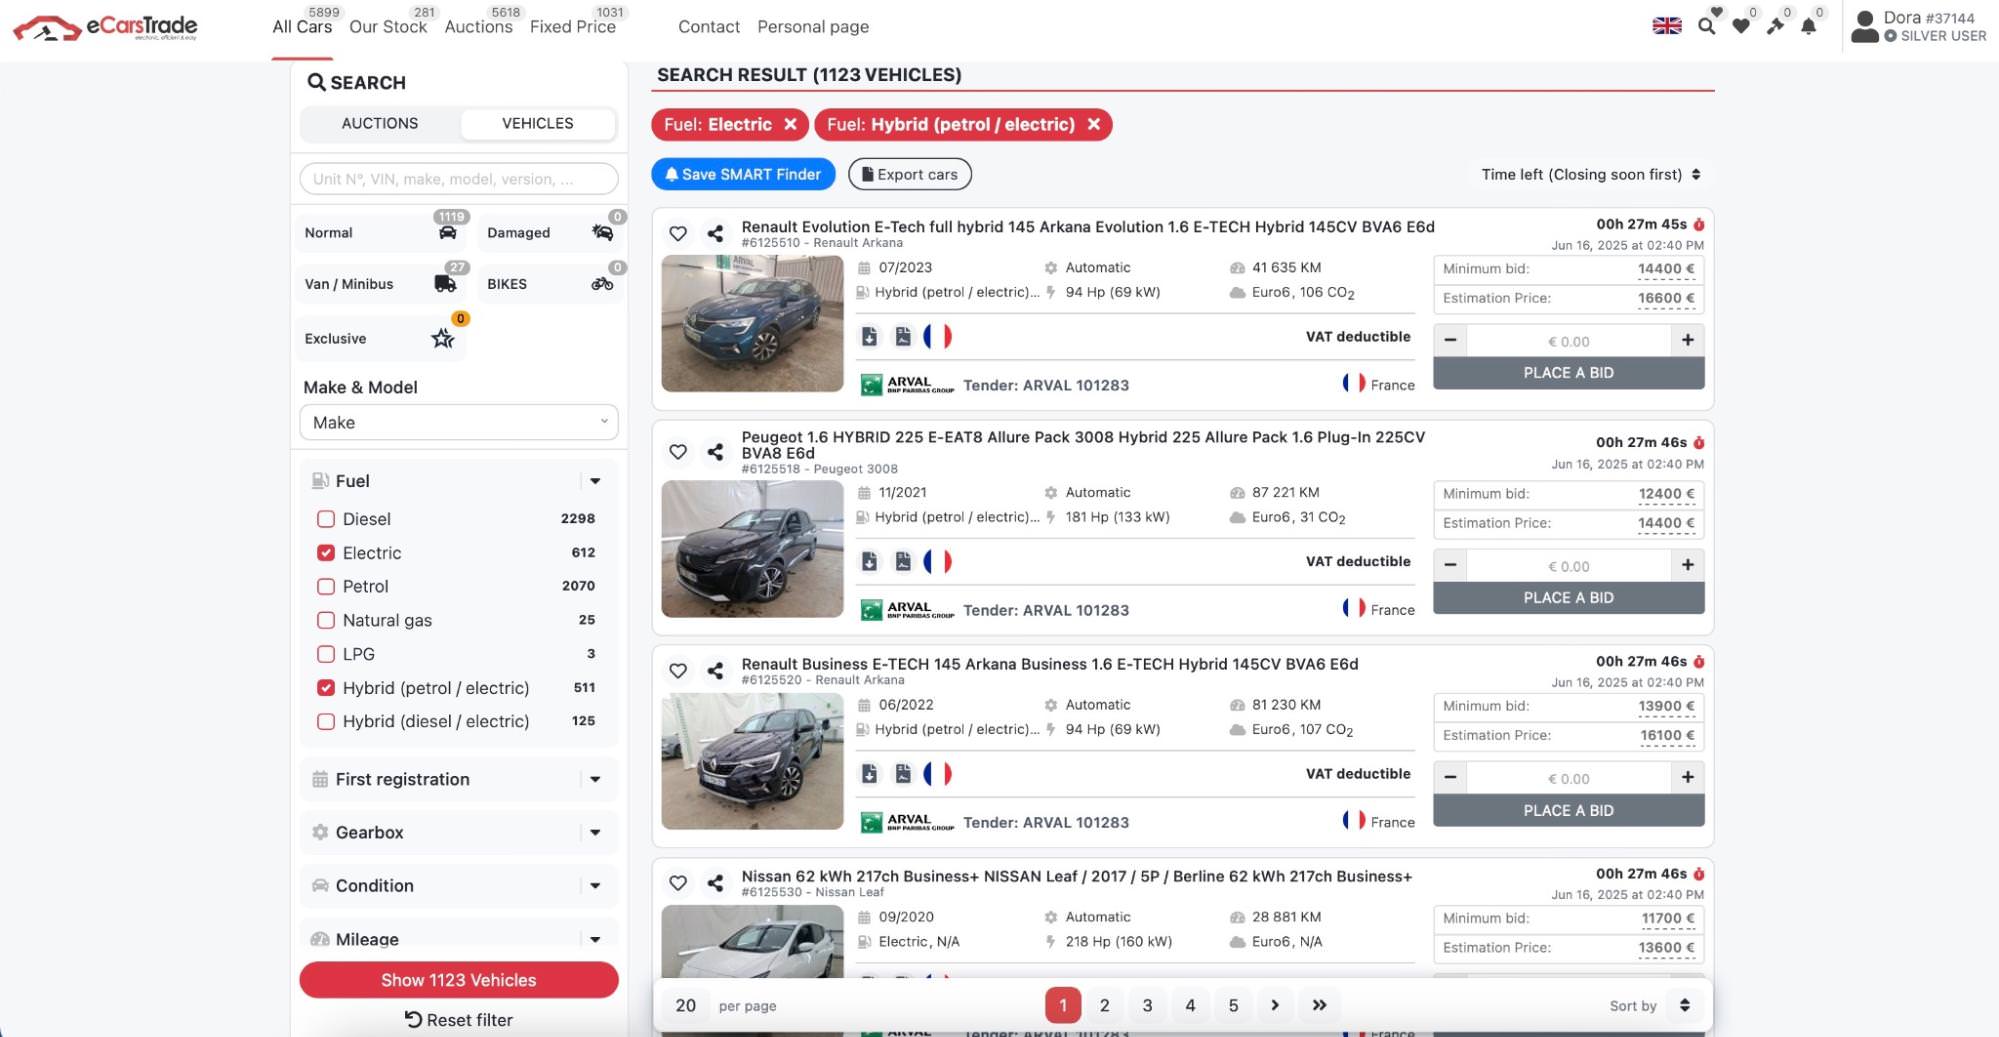Click the eCarsTrade logo
The image size is (1999, 1037).
click(105, 27)
